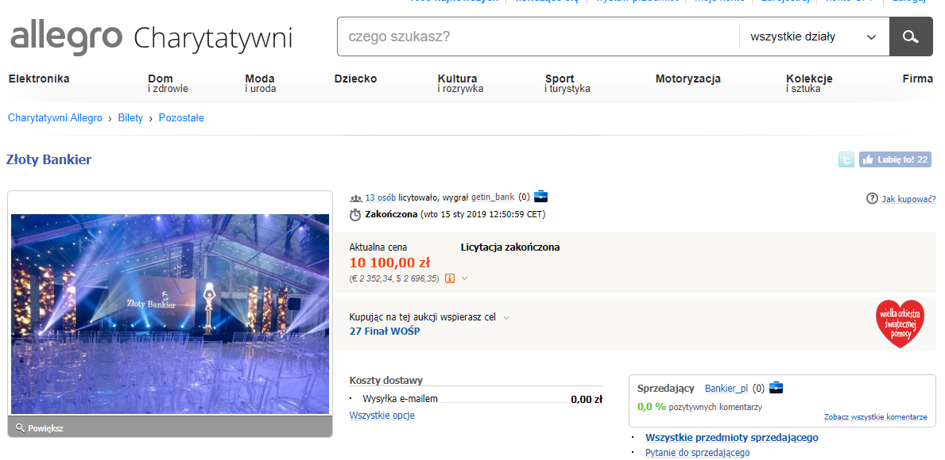This screenshot has height=460, width=945.
Task: Open the Sport i turystyka menu
Action: click(568, 83)
